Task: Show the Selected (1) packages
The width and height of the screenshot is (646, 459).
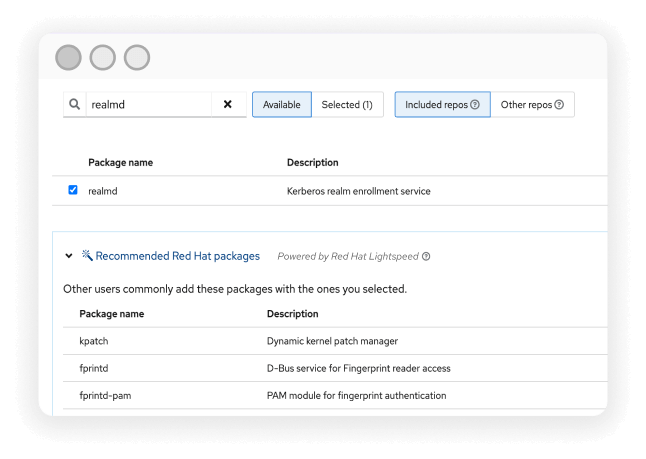Action: (347, 105)
